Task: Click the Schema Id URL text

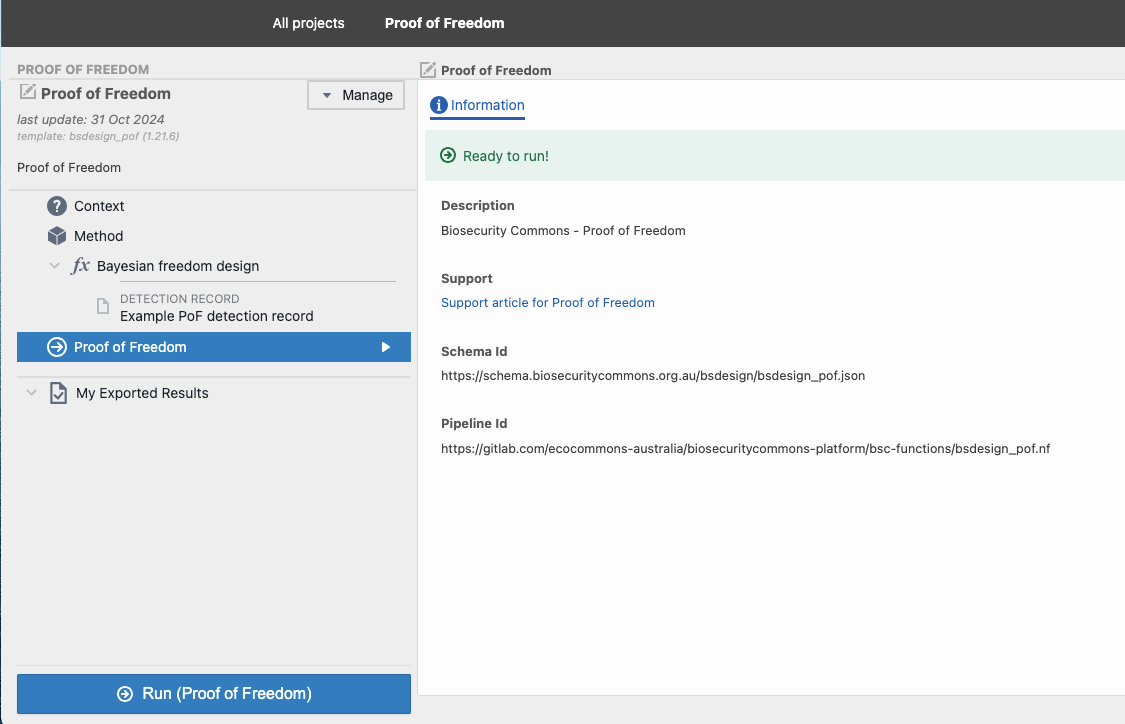Action: (653, 376)
